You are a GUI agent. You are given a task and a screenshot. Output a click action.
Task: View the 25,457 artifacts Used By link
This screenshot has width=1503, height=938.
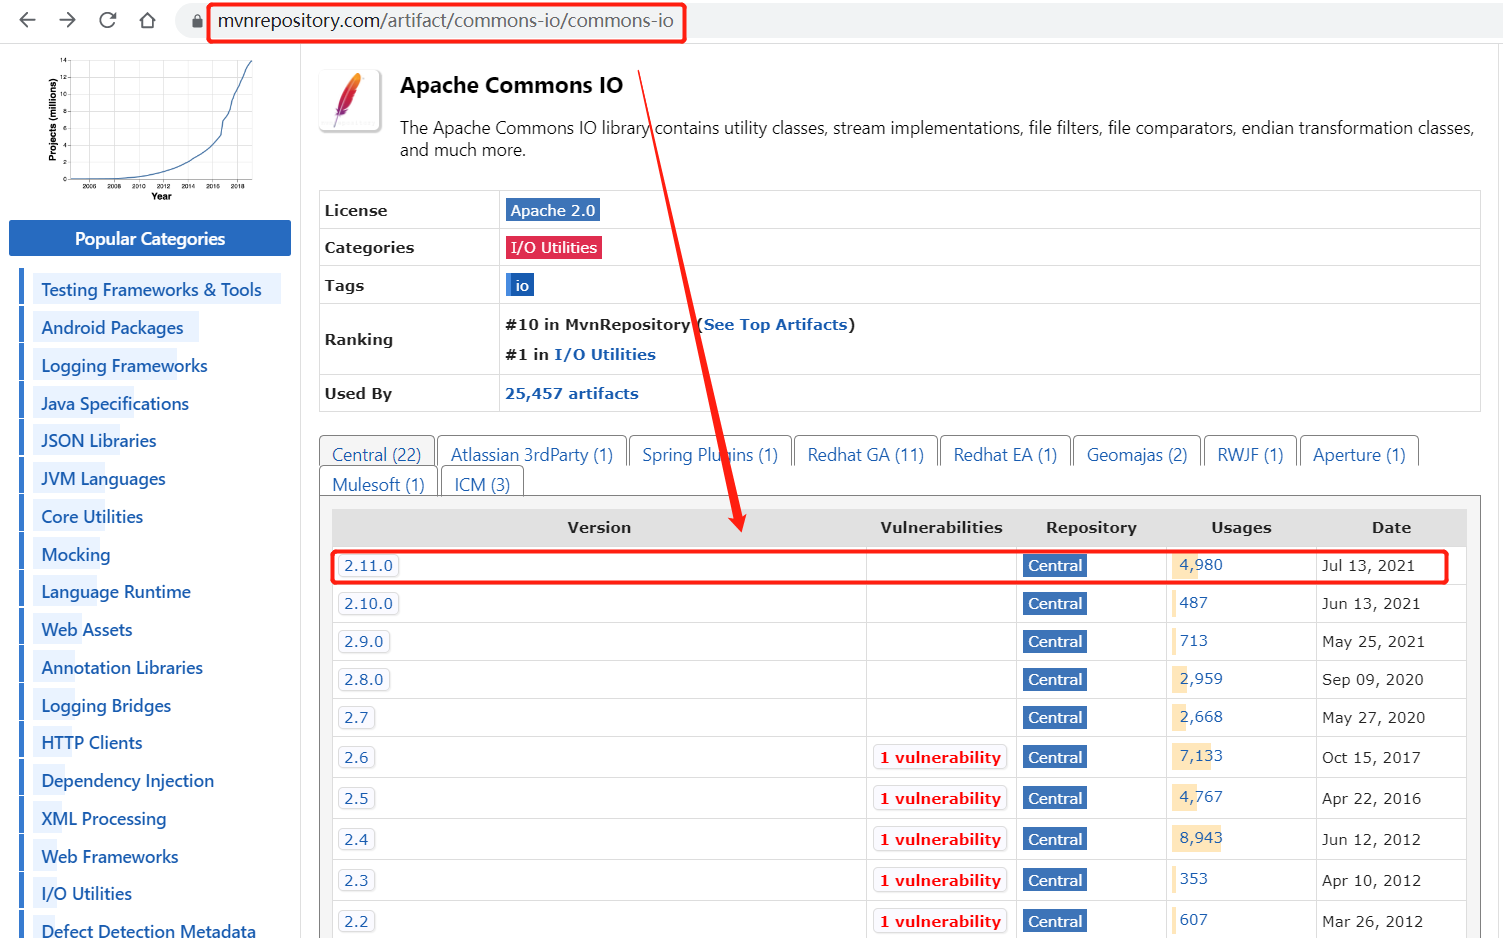click(571, 393)
